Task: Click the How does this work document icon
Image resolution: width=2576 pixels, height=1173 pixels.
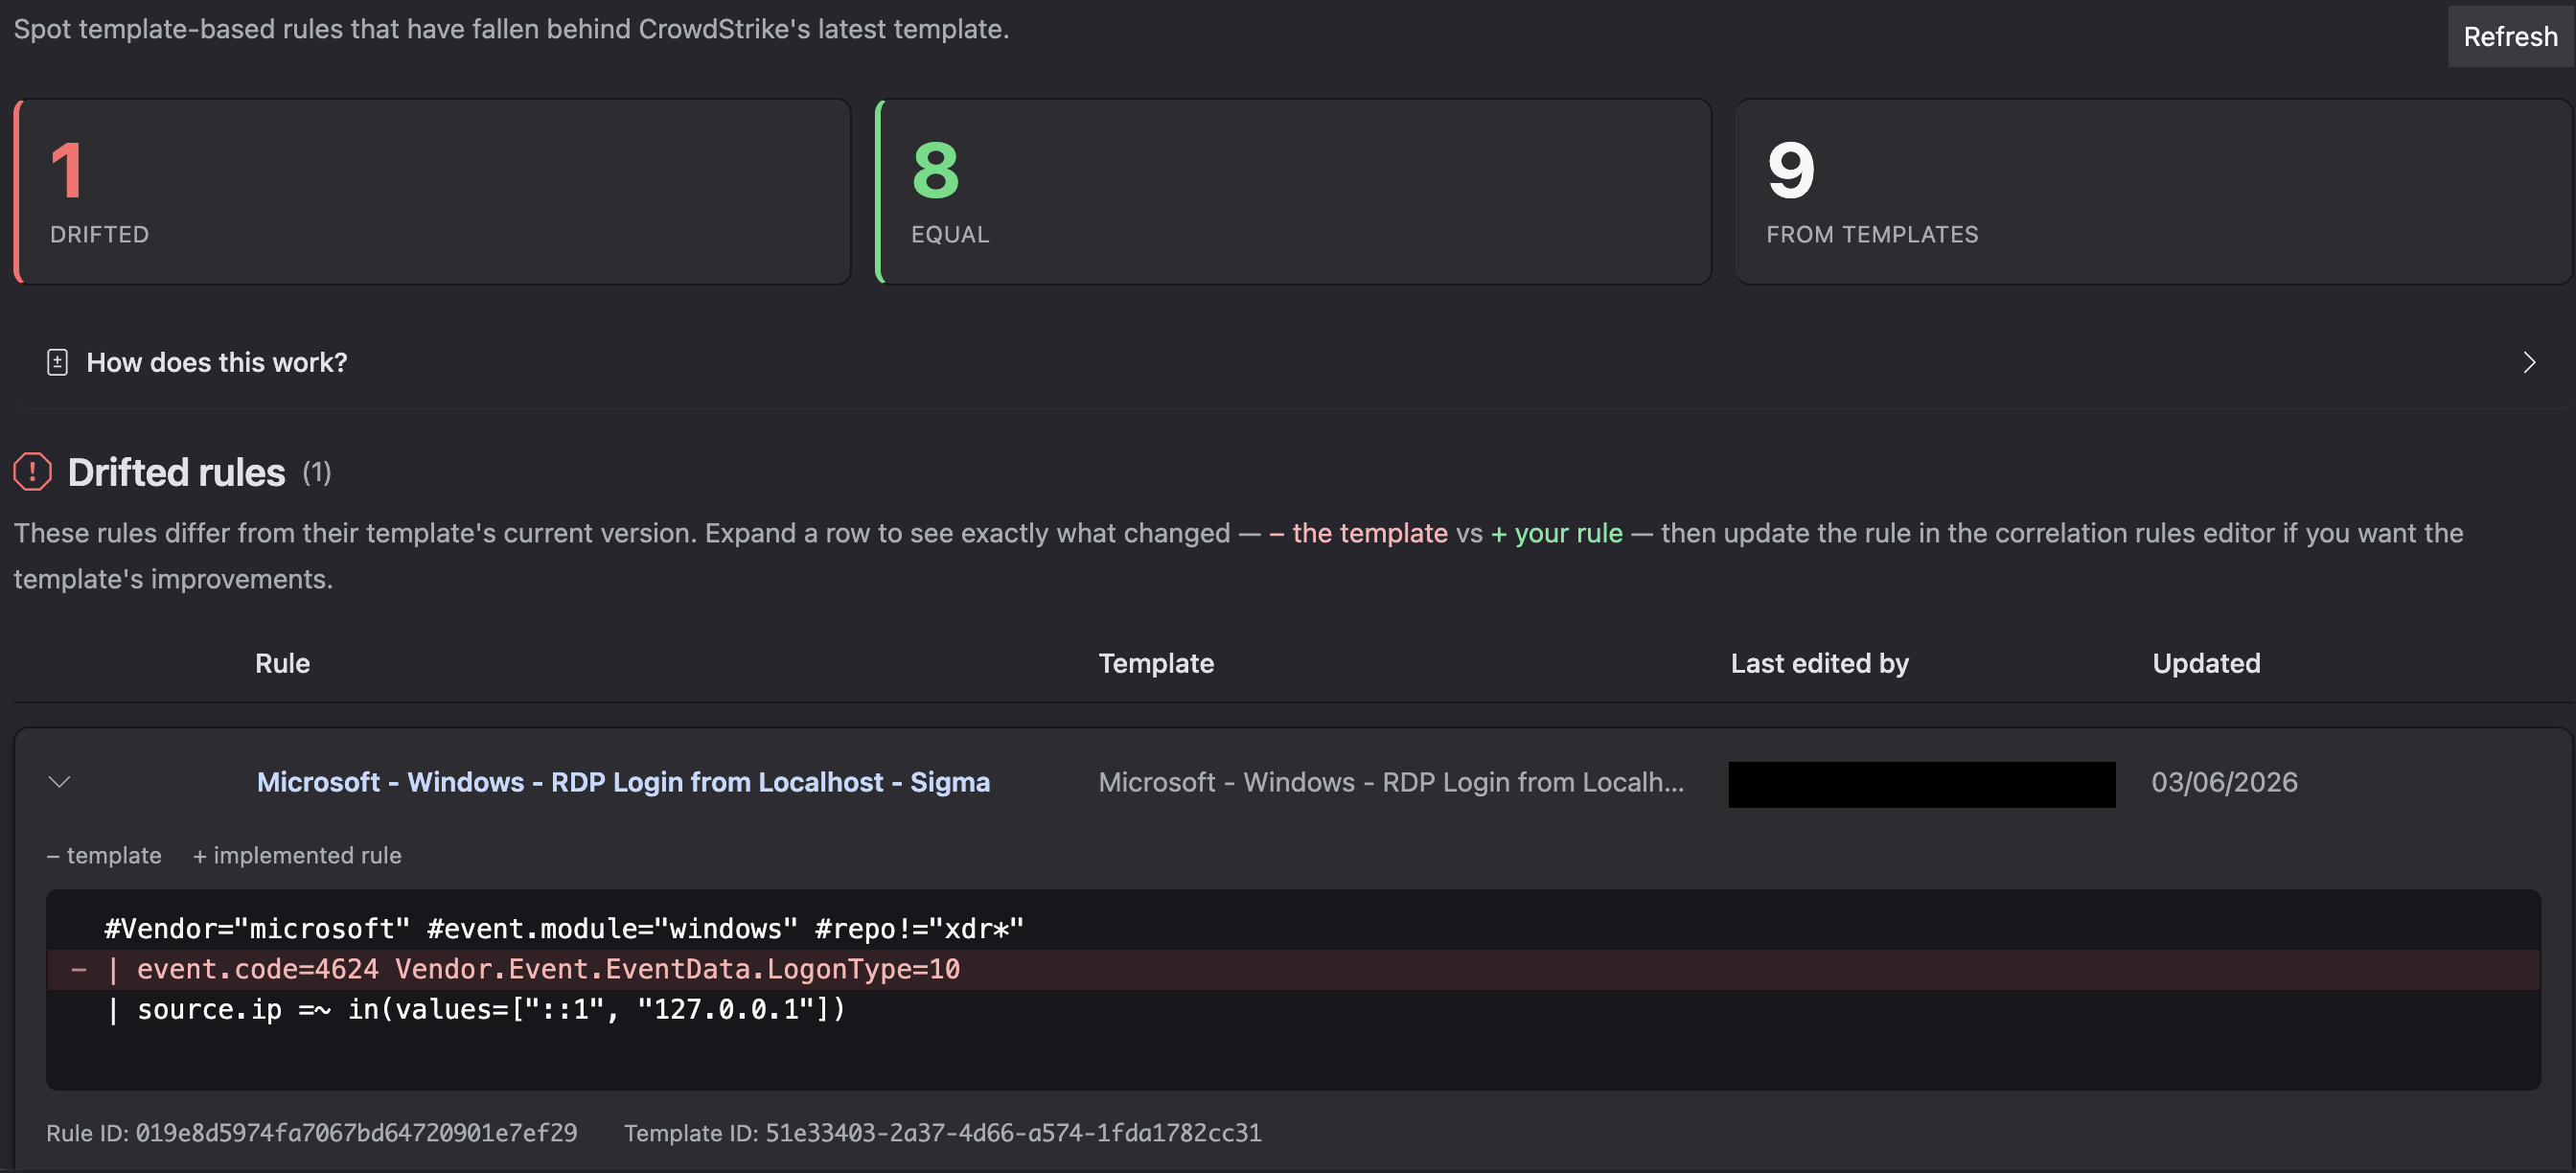Action: (x=57, y=362)
